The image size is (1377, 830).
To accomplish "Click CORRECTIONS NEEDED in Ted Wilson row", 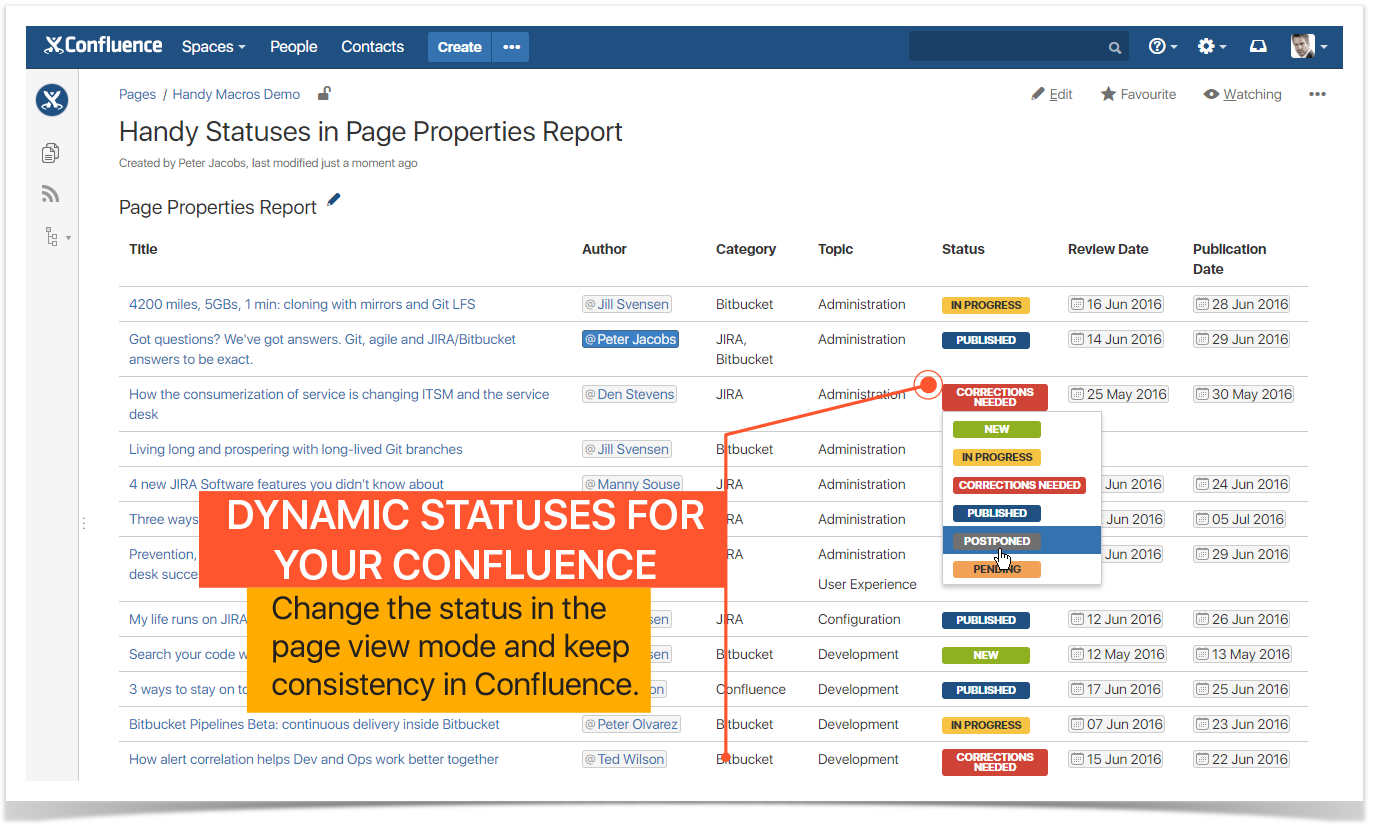I will pyautogui.click(x=995, y=762).
